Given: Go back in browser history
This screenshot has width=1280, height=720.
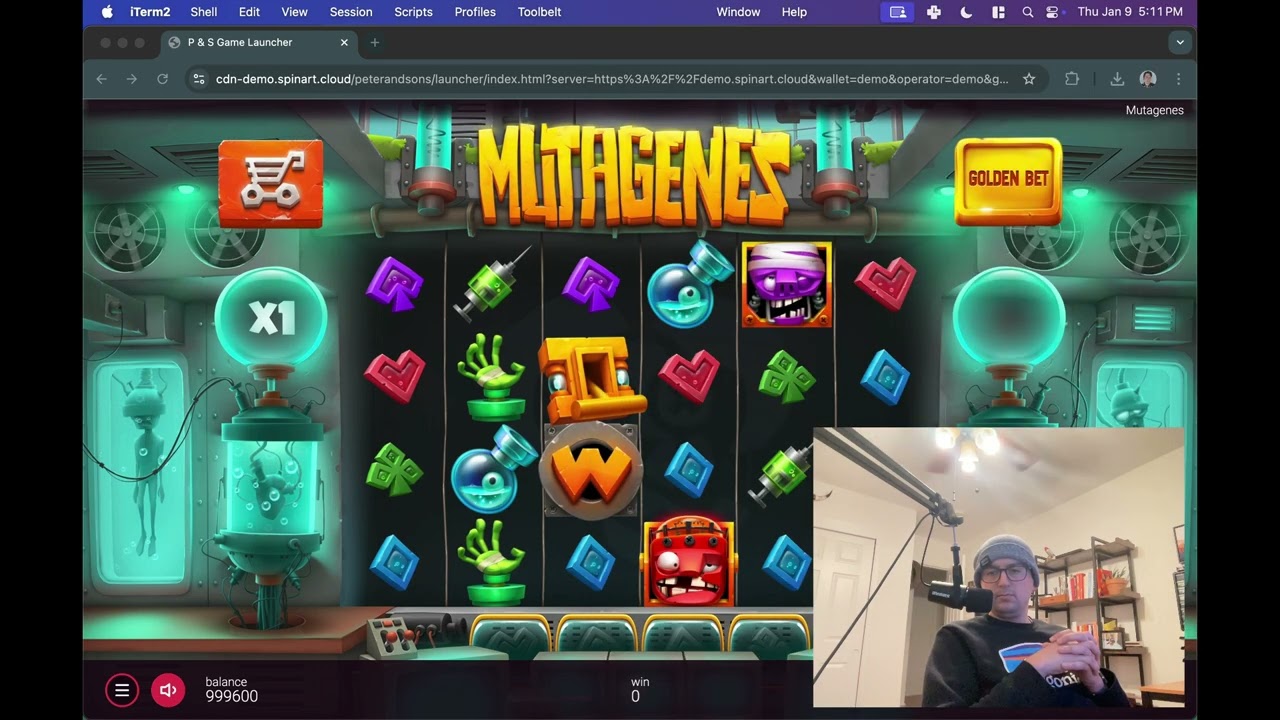Looking at the screenshot, I should 101,79.
